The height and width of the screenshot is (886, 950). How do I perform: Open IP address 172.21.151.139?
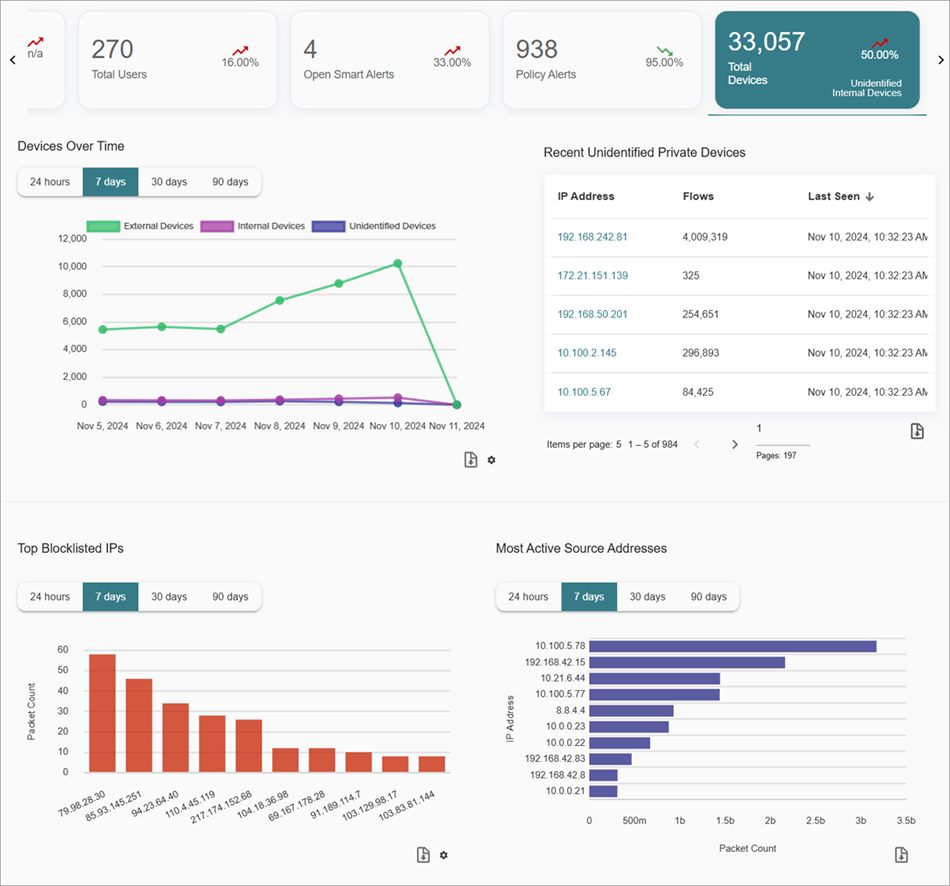(x=593, y=276)
